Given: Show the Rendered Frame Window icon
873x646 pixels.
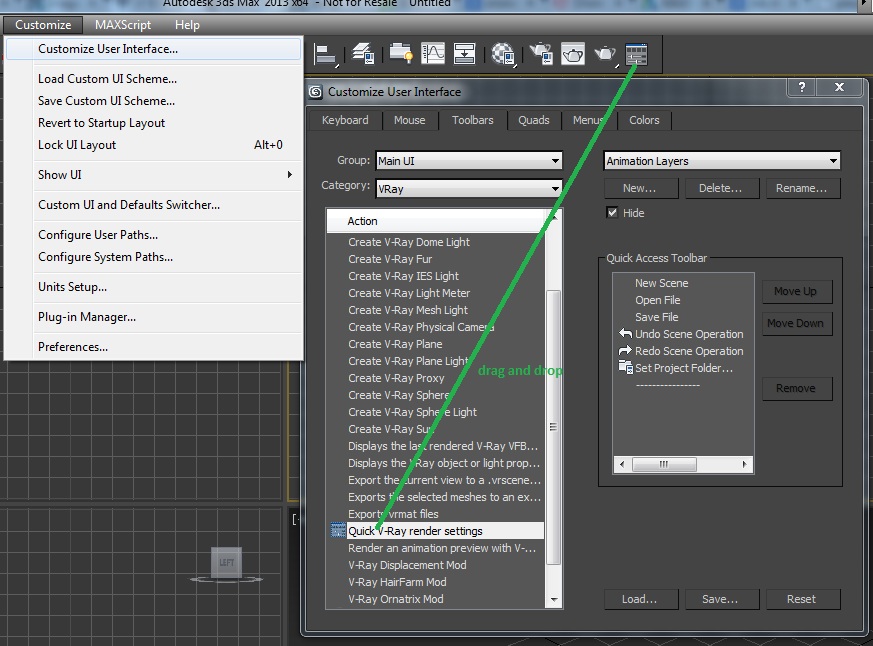Looking at the screenshot, I should click(x=573, y=54).
